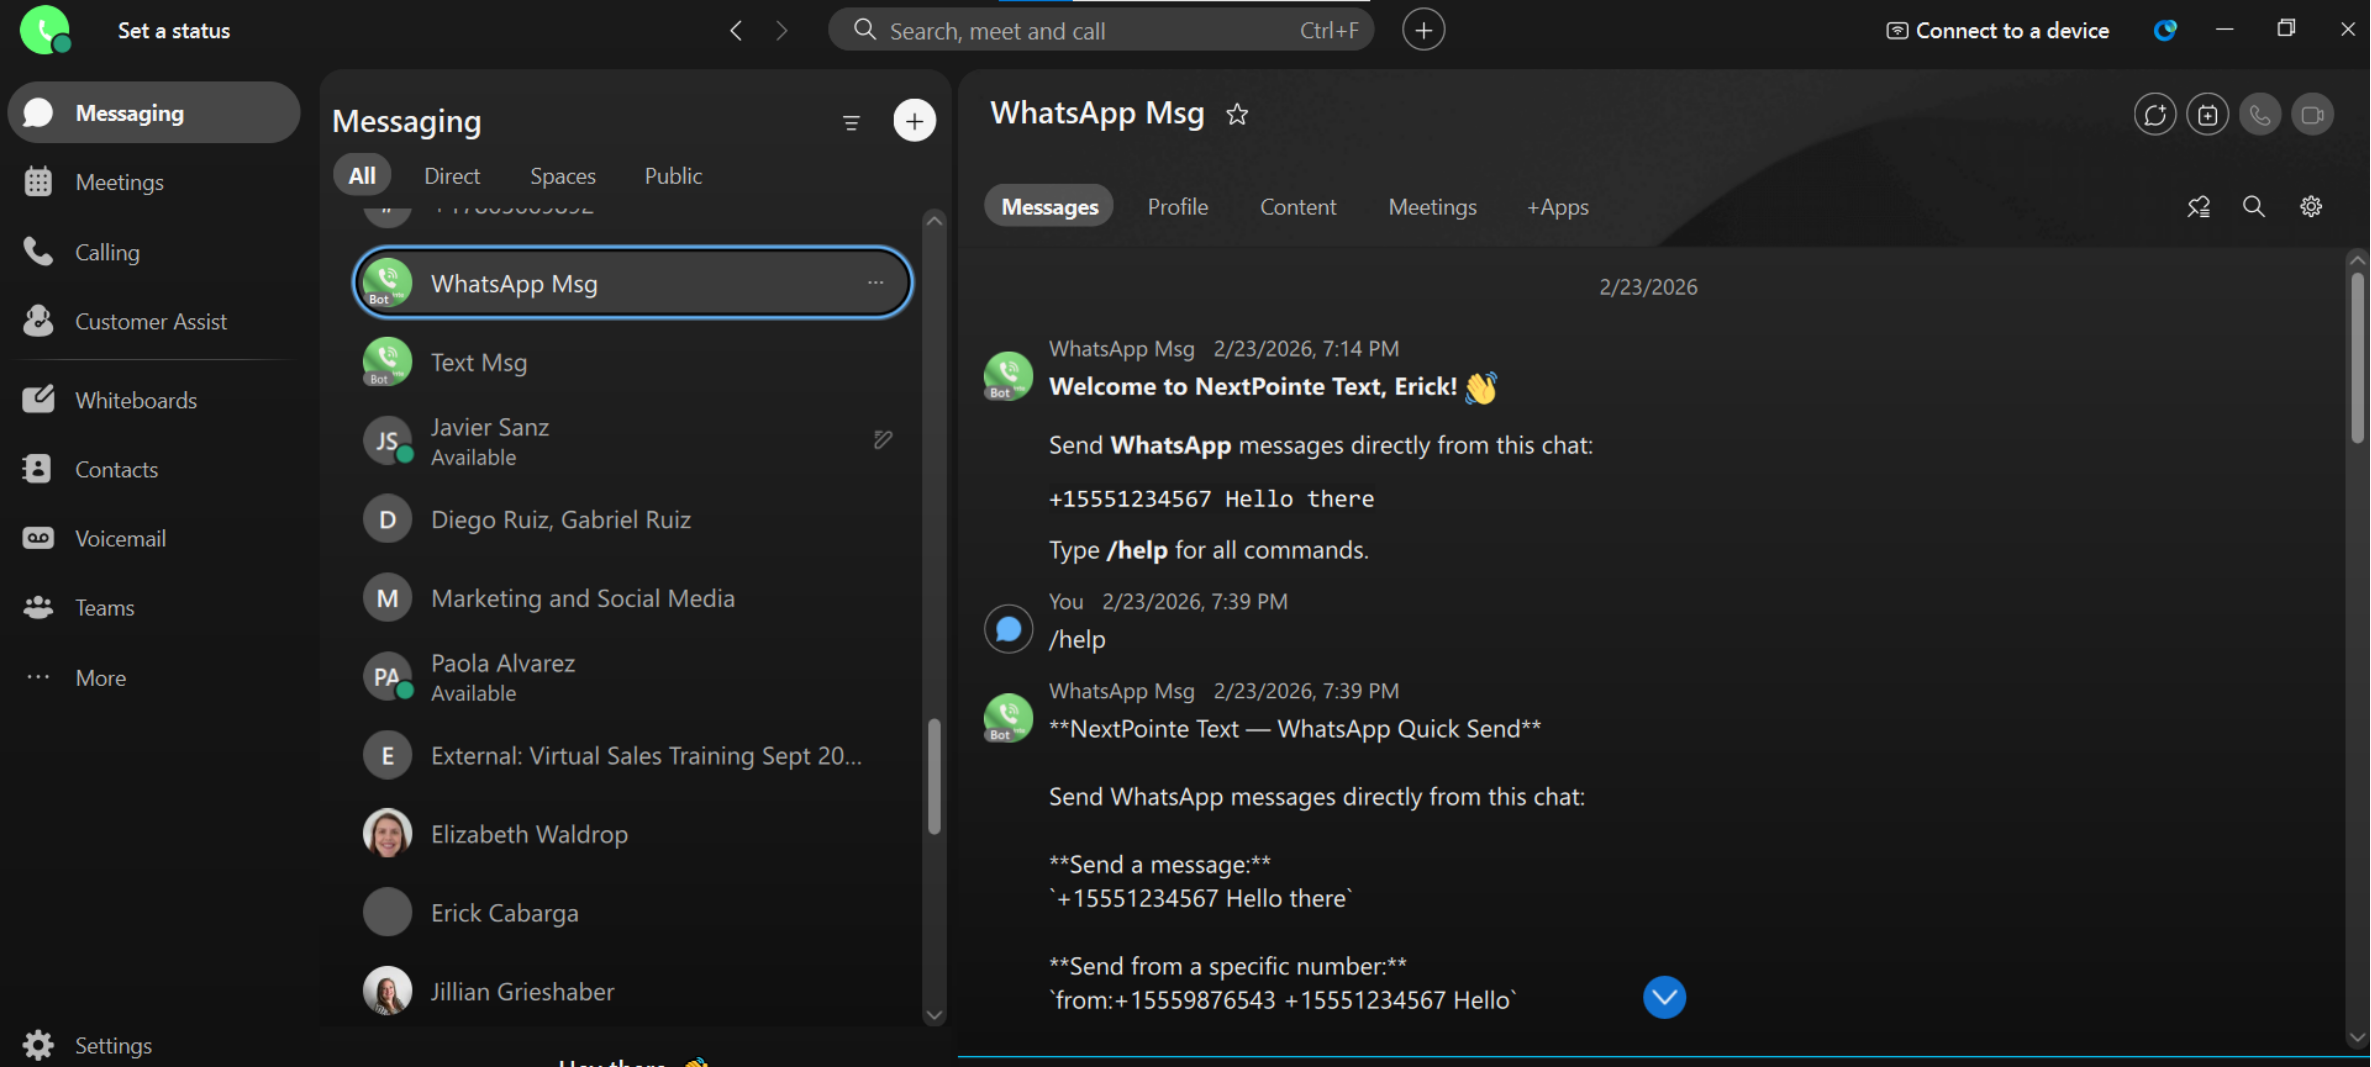Image resolution: width=2371 pixels, height=1067 pixels.
Task: Search within the WhatsApp Msg conversation
Action: [2254, 207]
